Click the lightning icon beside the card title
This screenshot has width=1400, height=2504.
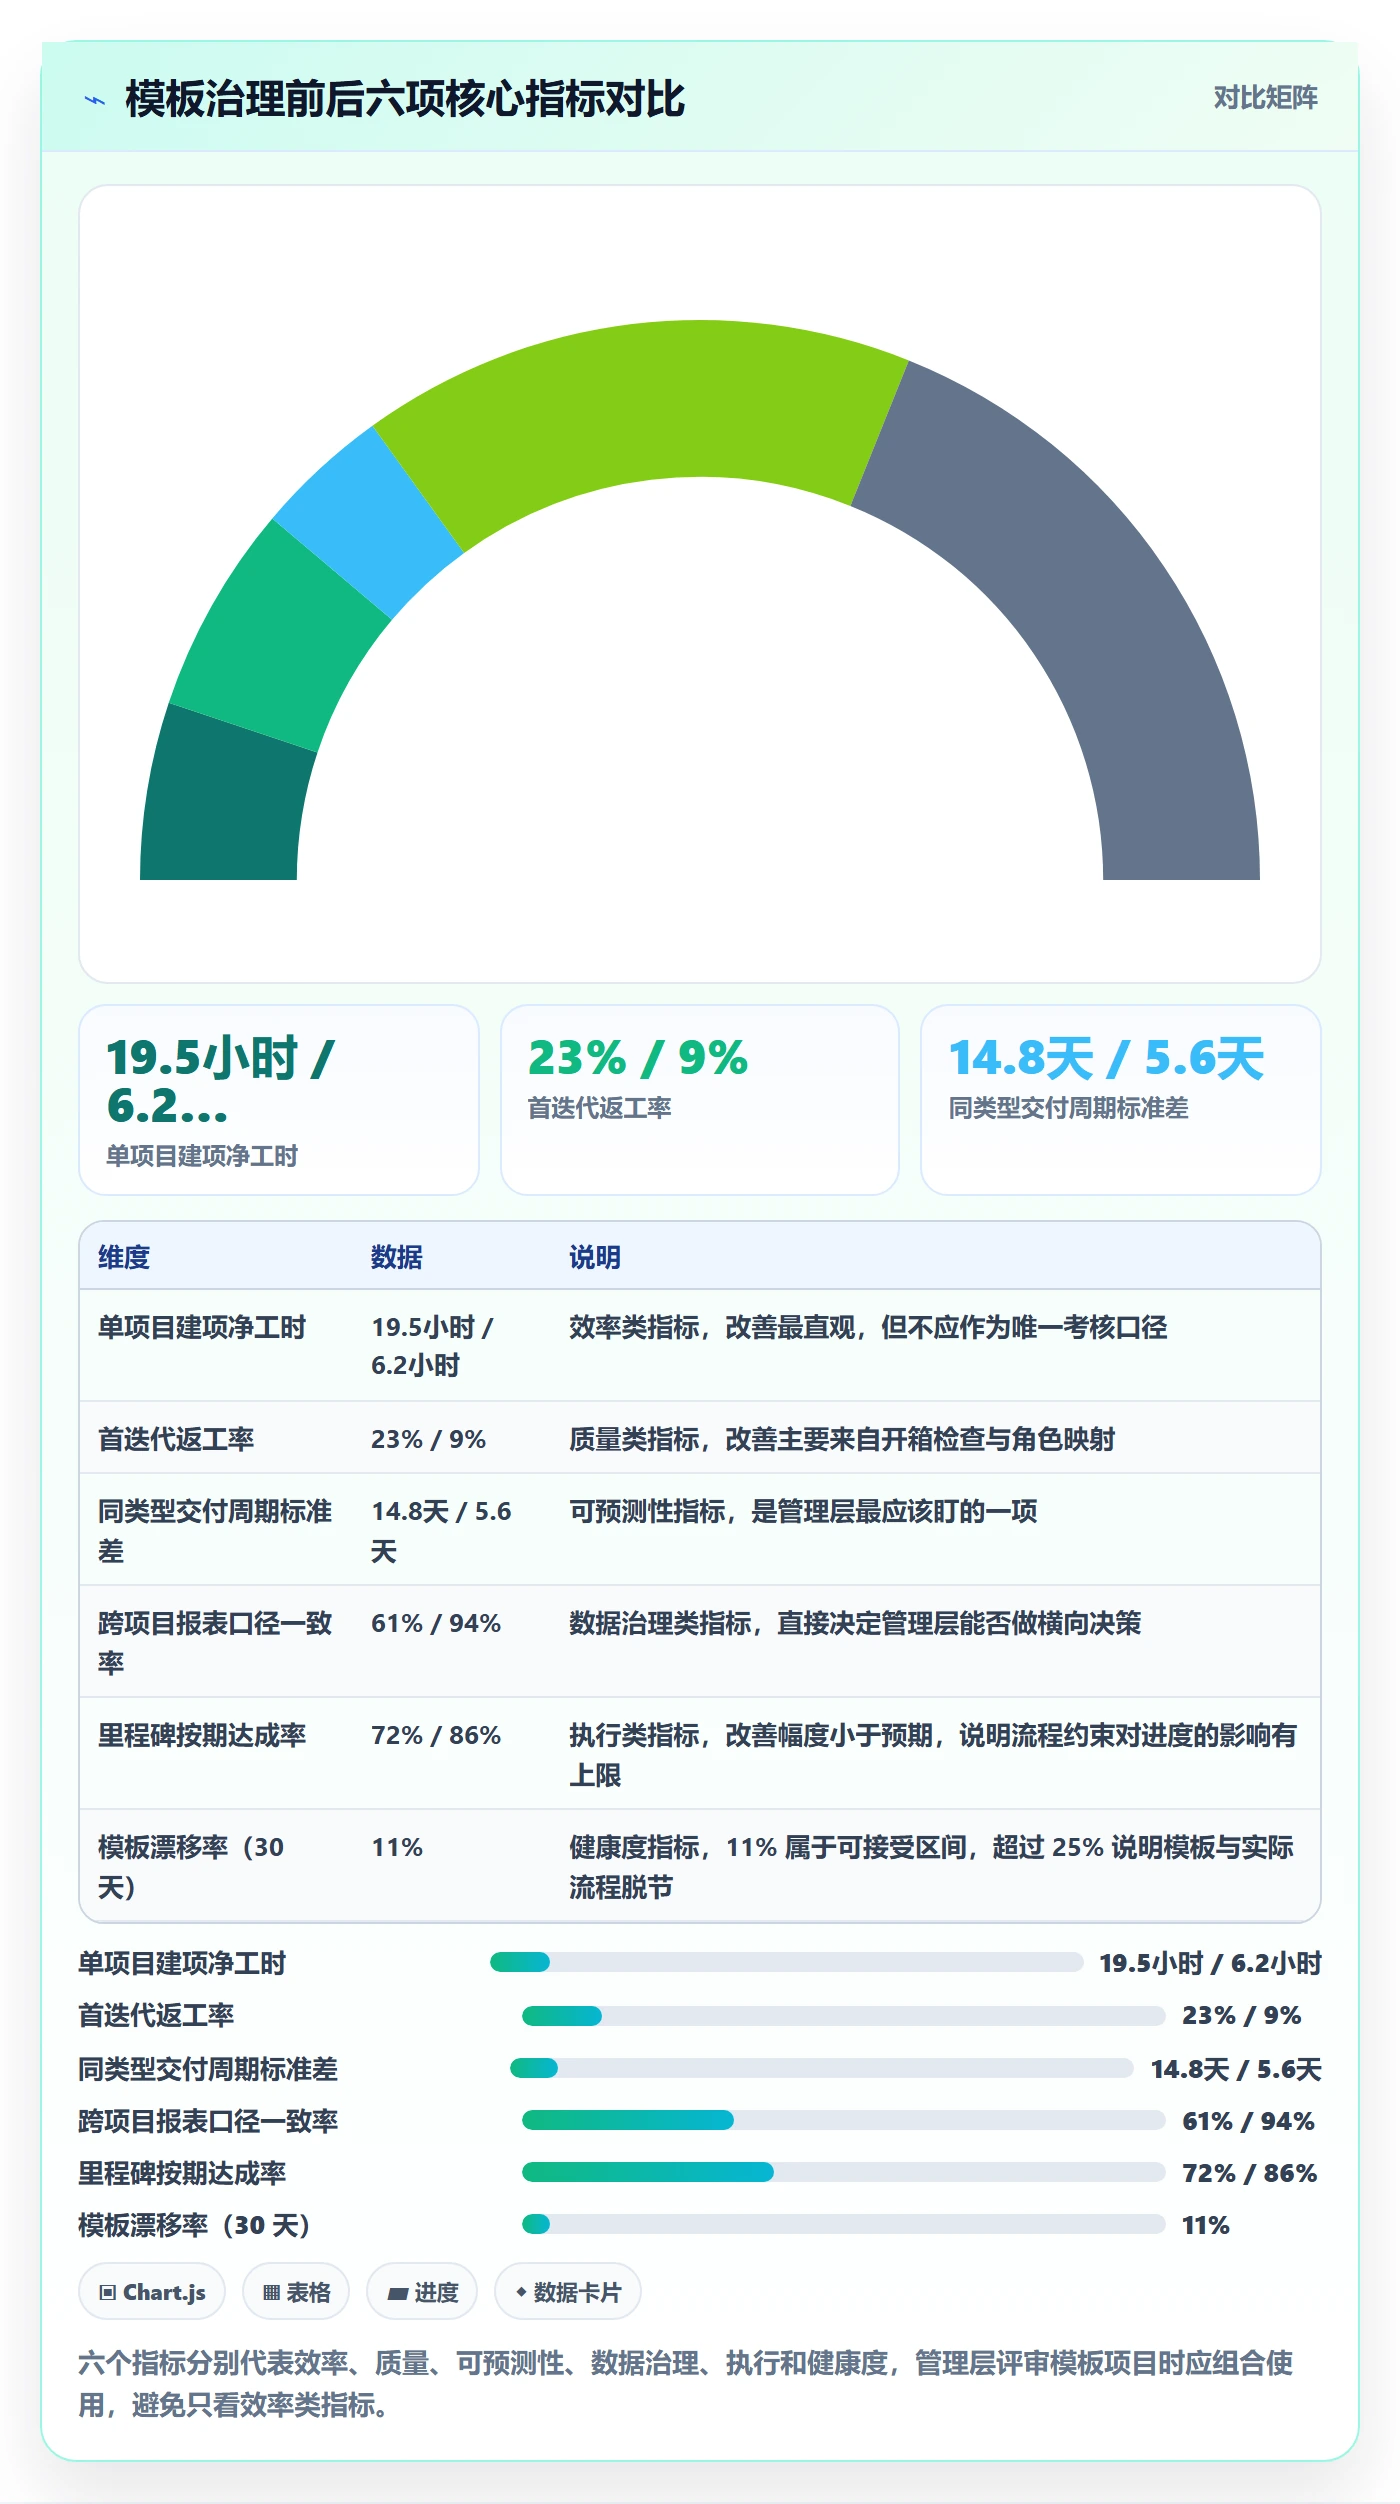pyautogui.click(x=95, y=100)
